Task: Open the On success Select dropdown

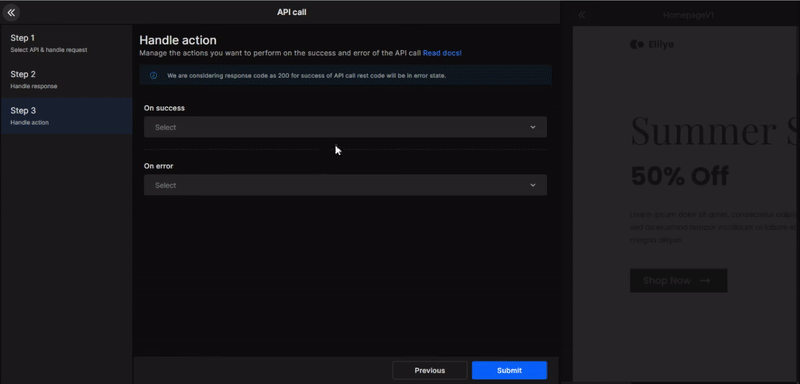Action: (x=345, y=127)
